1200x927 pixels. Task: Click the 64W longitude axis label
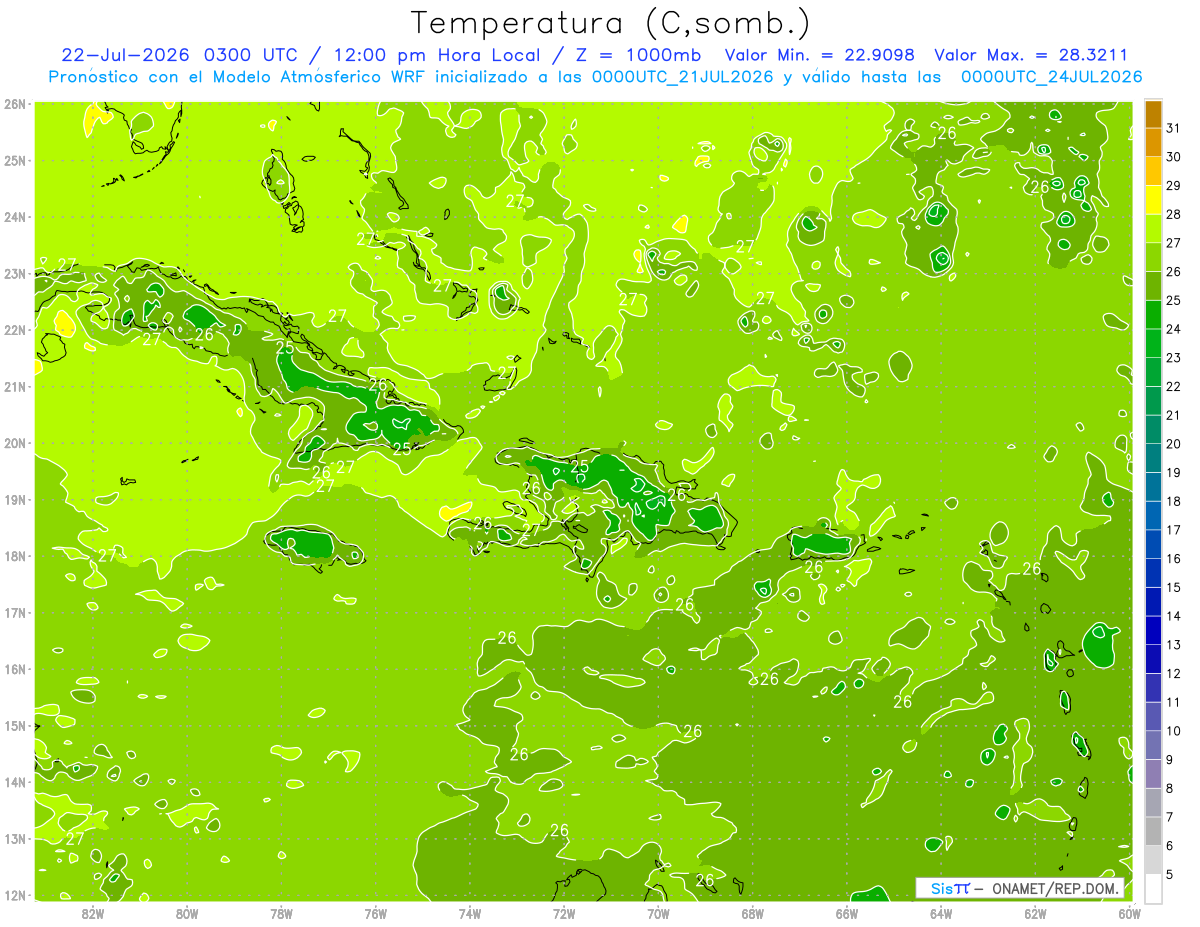(941, 912)
